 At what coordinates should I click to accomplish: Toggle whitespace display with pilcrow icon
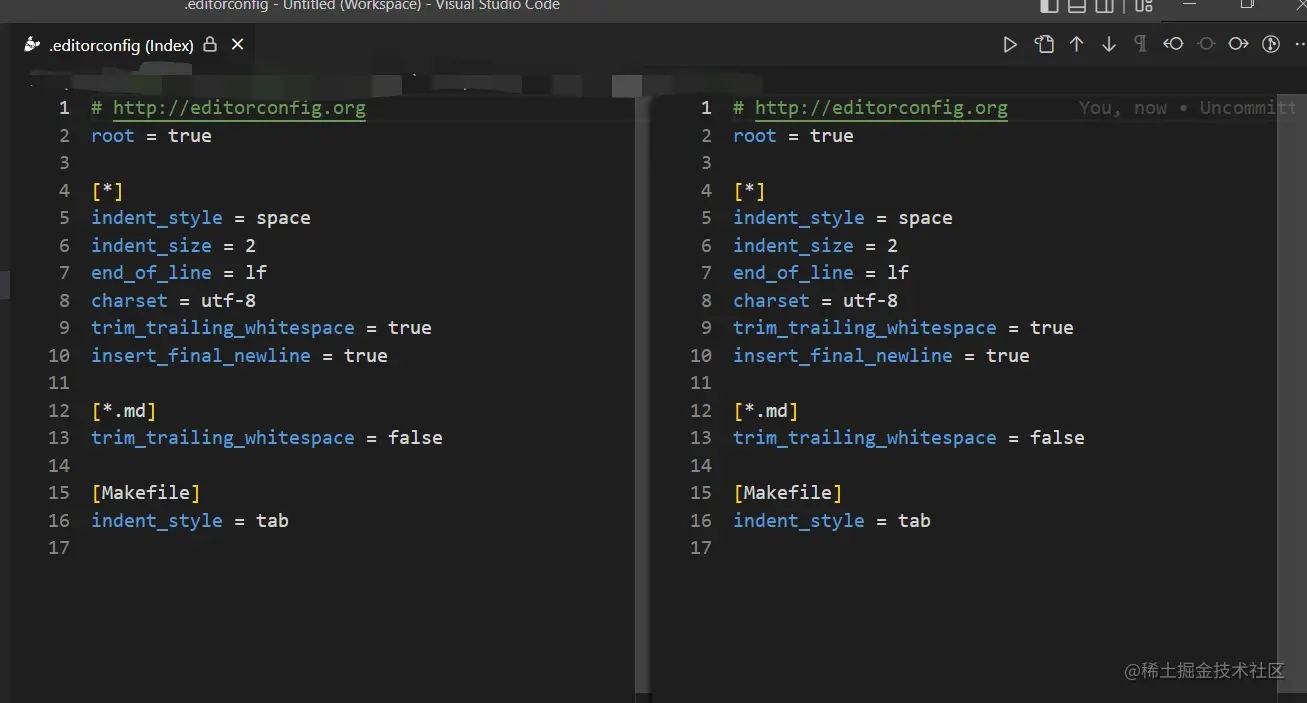1141,44
